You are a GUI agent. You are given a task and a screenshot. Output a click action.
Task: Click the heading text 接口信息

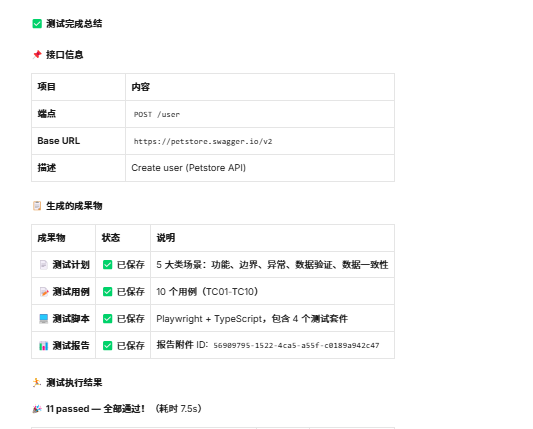click(65, 55)
